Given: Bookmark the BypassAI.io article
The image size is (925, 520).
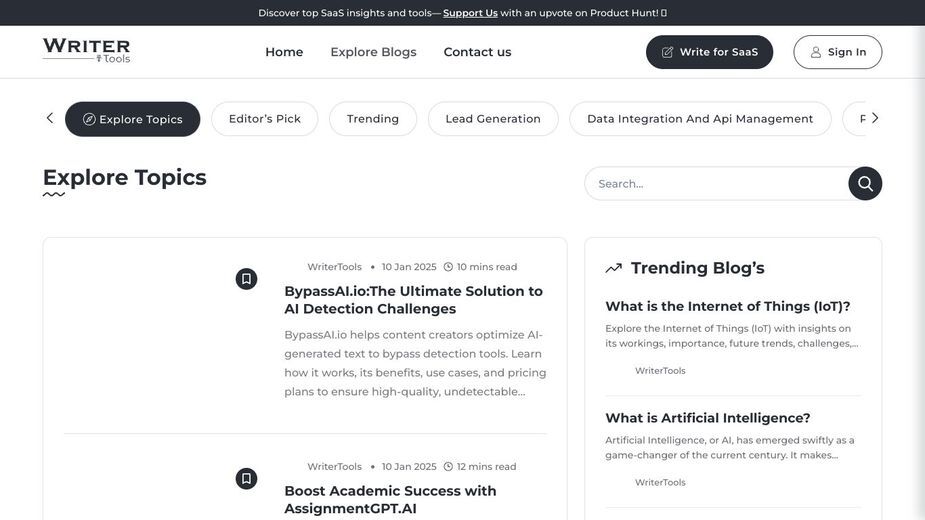Looking at the screenshot, I should [247, 279].
